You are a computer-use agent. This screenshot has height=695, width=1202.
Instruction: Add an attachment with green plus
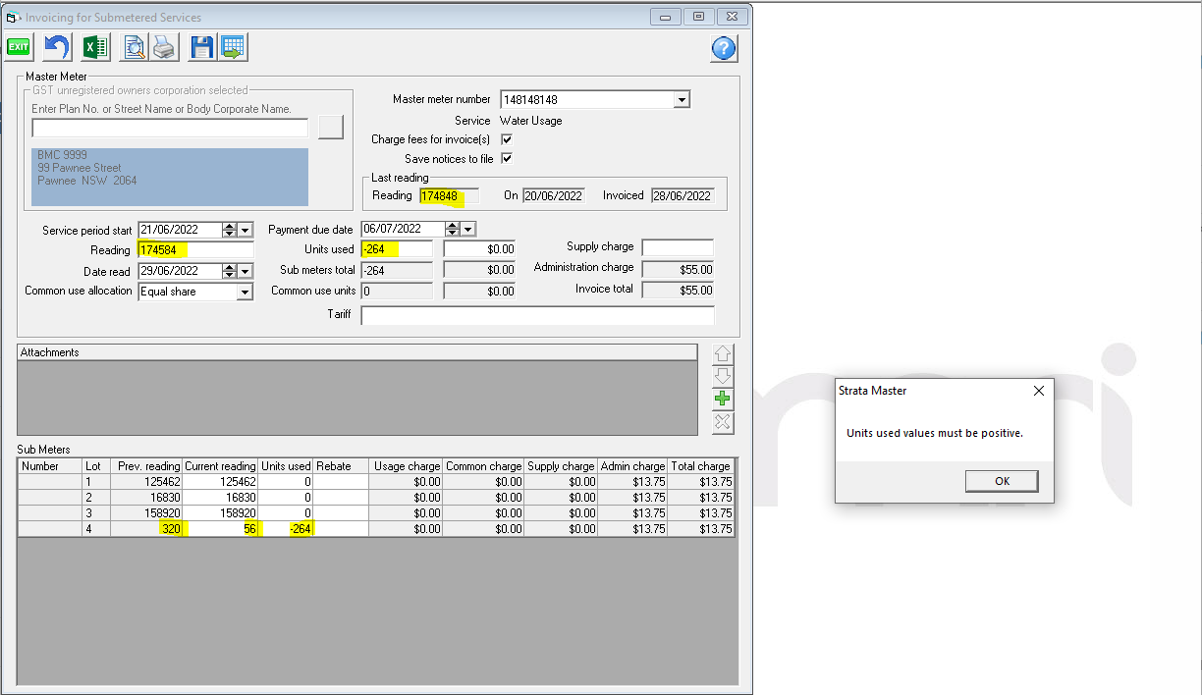click(x=722, y=399)
